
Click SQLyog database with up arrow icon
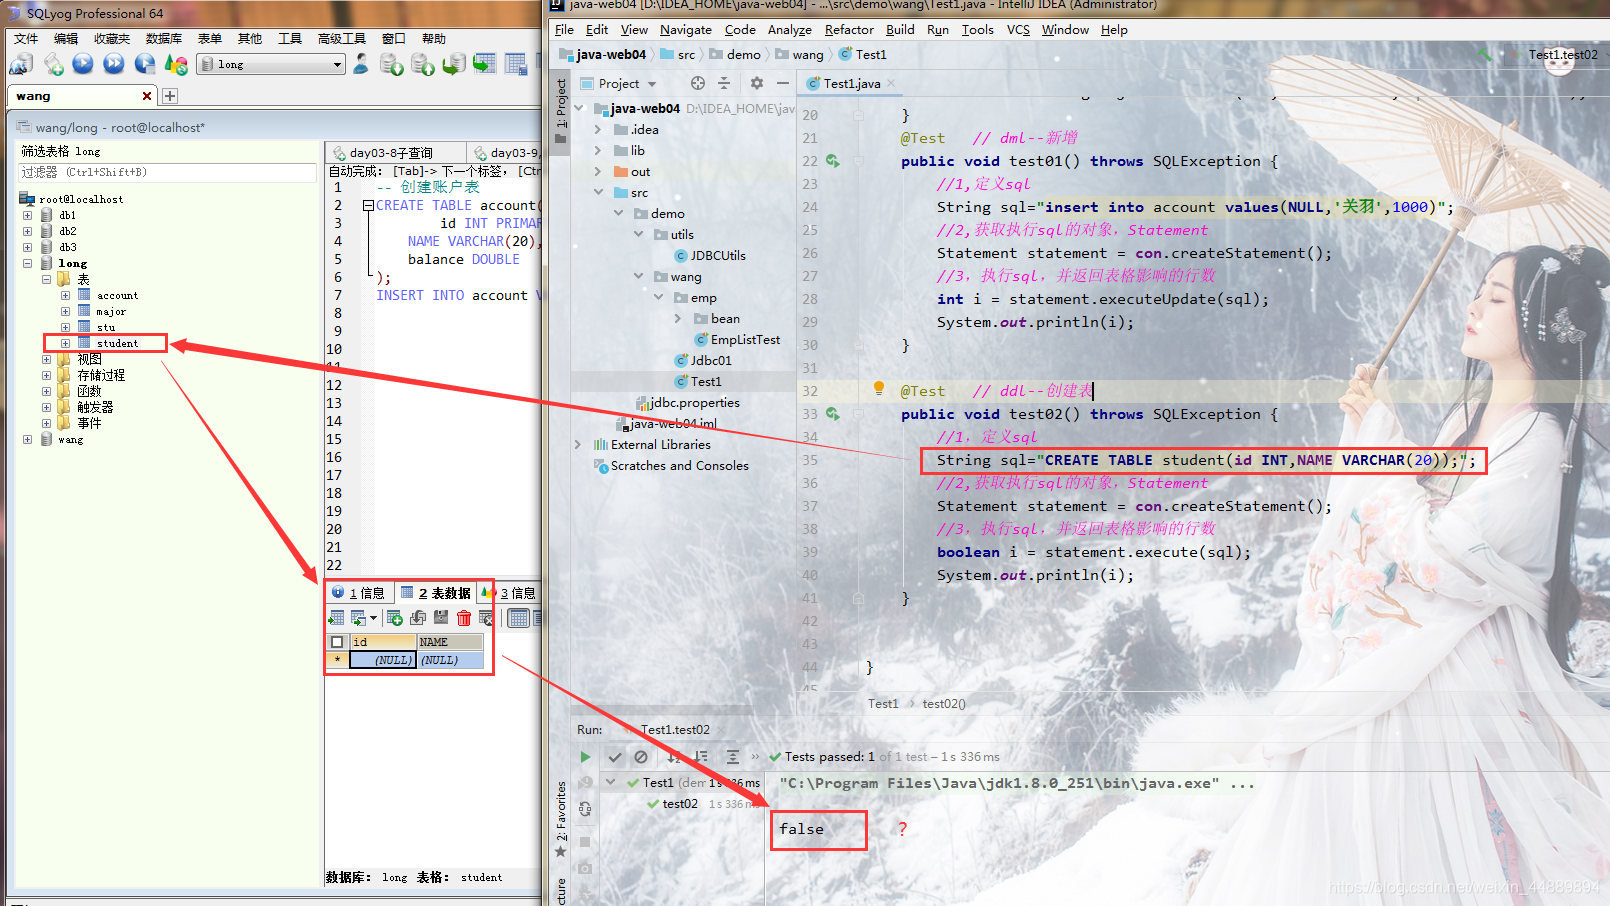(x=423, y=64)
